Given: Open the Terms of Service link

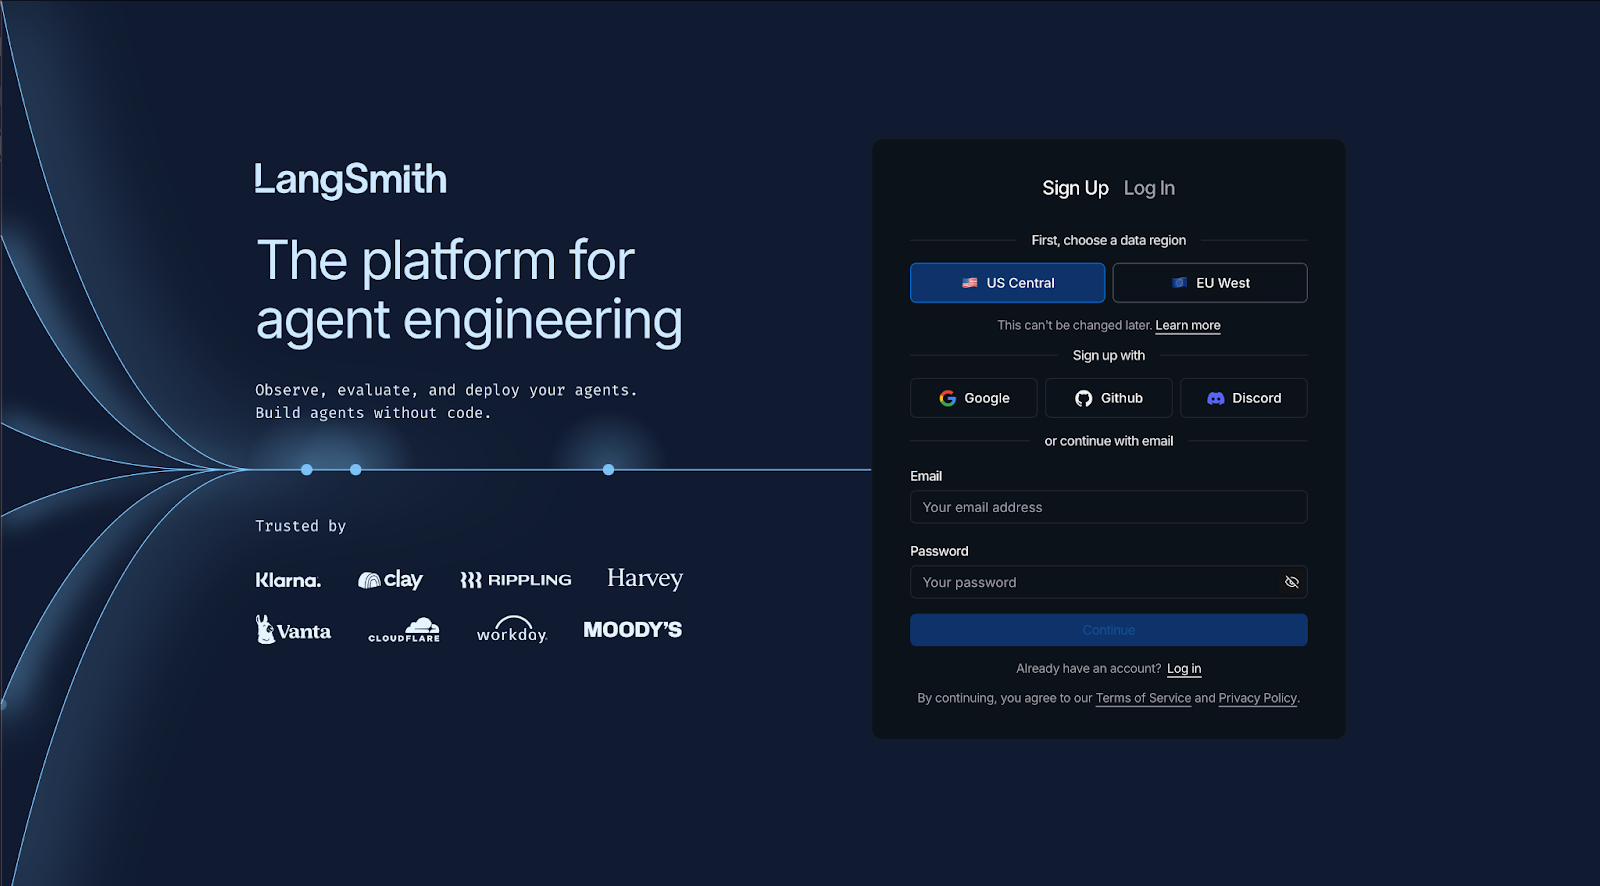Looking at the screenshot, I should click(1143, 699).
